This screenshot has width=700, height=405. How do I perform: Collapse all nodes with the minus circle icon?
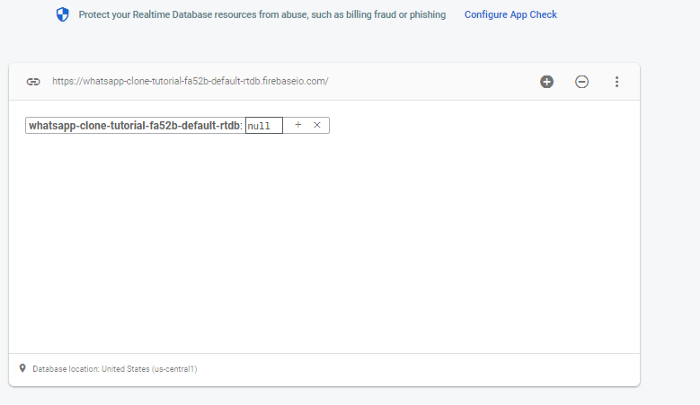tap(582, 81)
